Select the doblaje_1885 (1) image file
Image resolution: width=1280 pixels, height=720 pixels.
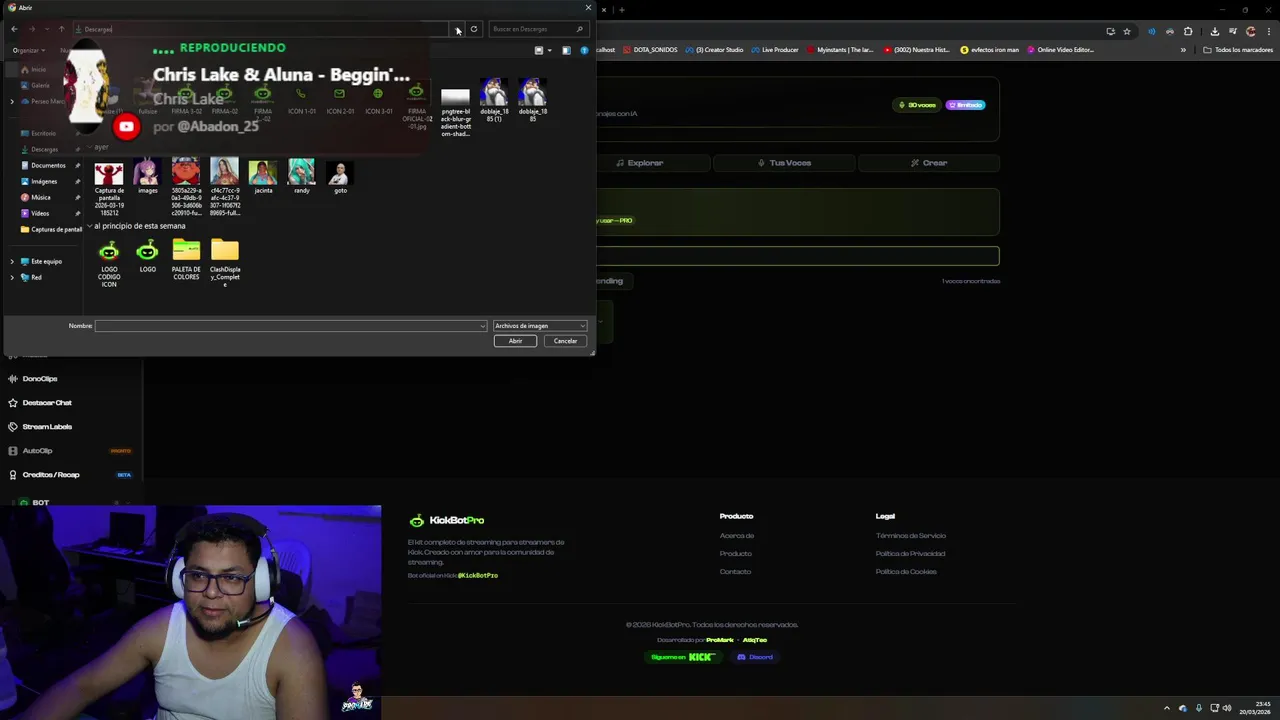pos(494,100)
